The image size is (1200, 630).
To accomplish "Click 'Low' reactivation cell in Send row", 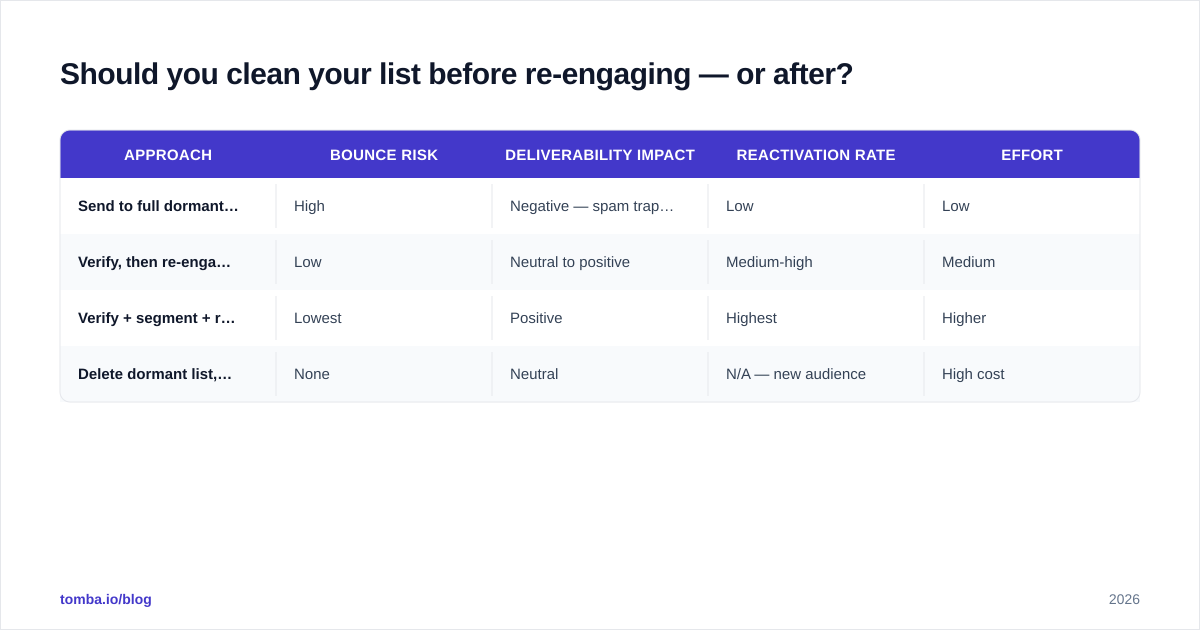I will 816,206.
